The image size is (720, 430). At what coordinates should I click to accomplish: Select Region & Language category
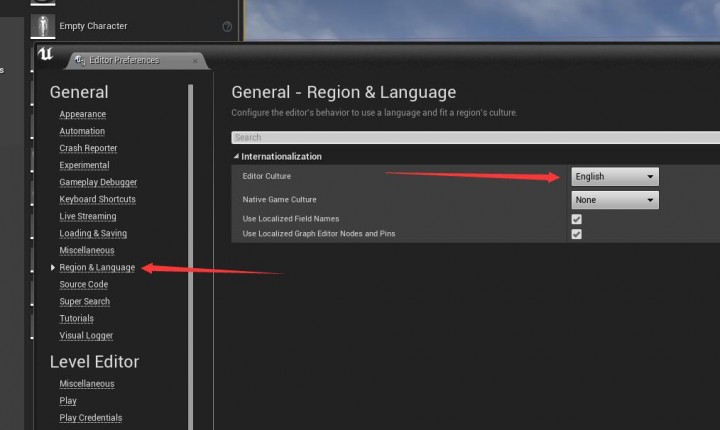96,267
